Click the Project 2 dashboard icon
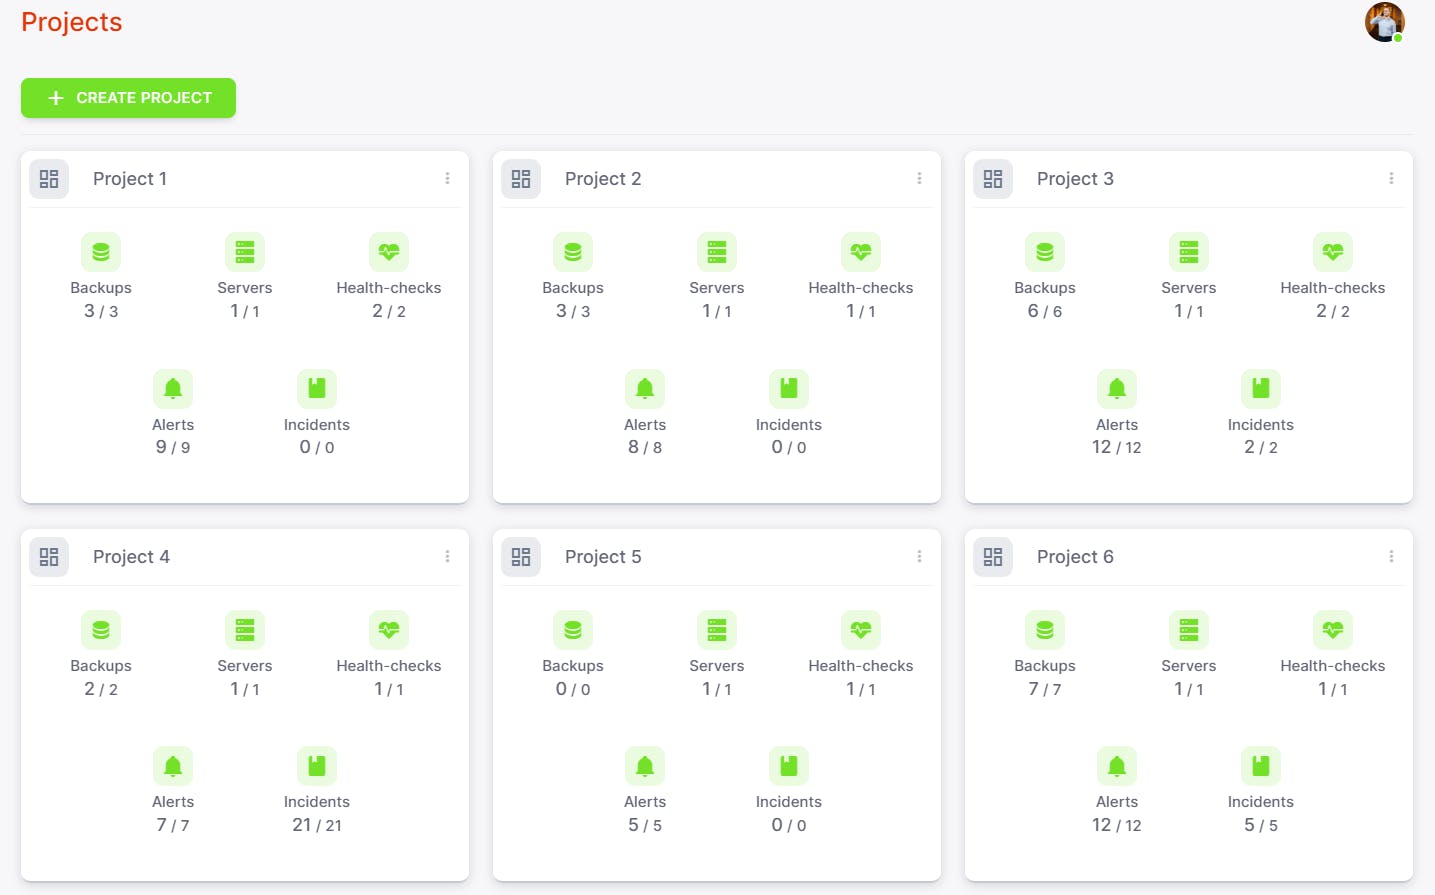Viewport: 1435px width, 895px height. click(521, 179)
